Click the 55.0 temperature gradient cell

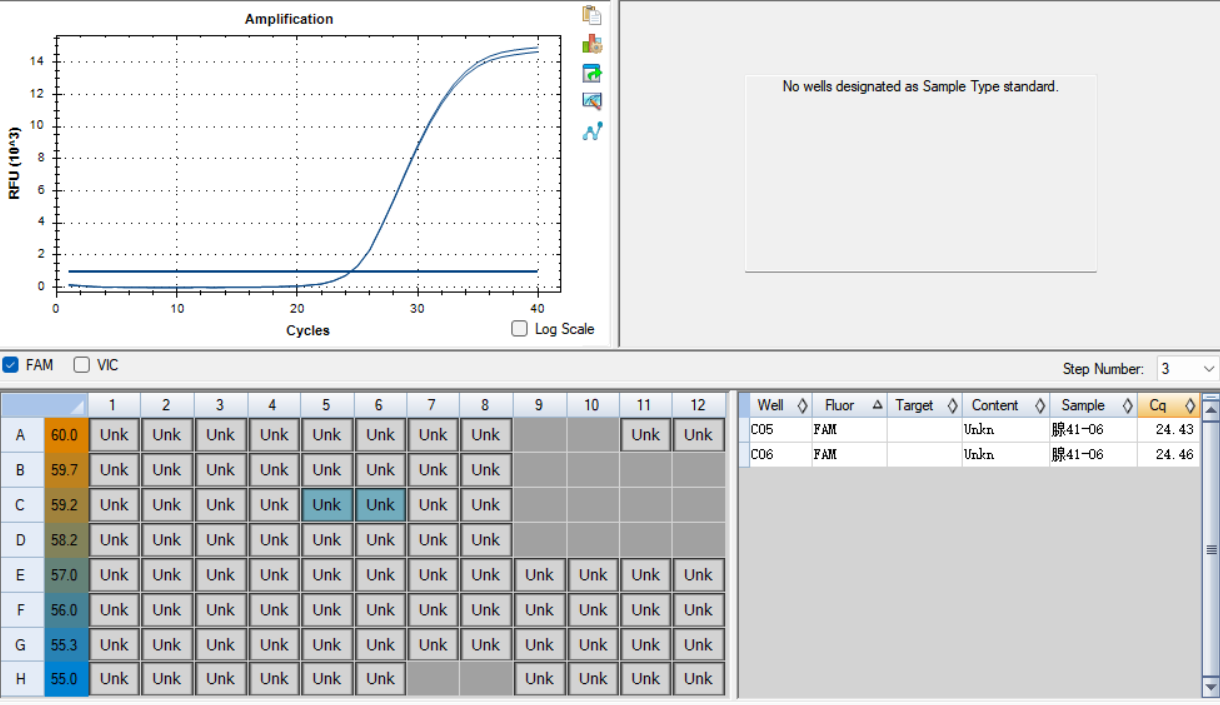[65, 679]
